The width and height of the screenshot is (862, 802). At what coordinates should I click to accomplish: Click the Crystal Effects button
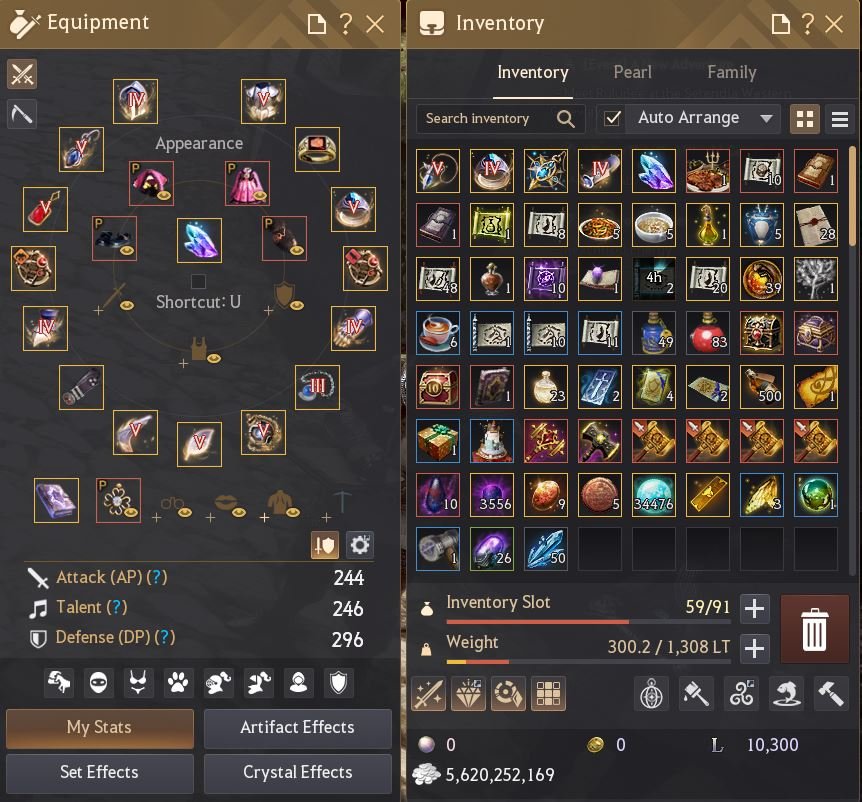tap(297, 772)
